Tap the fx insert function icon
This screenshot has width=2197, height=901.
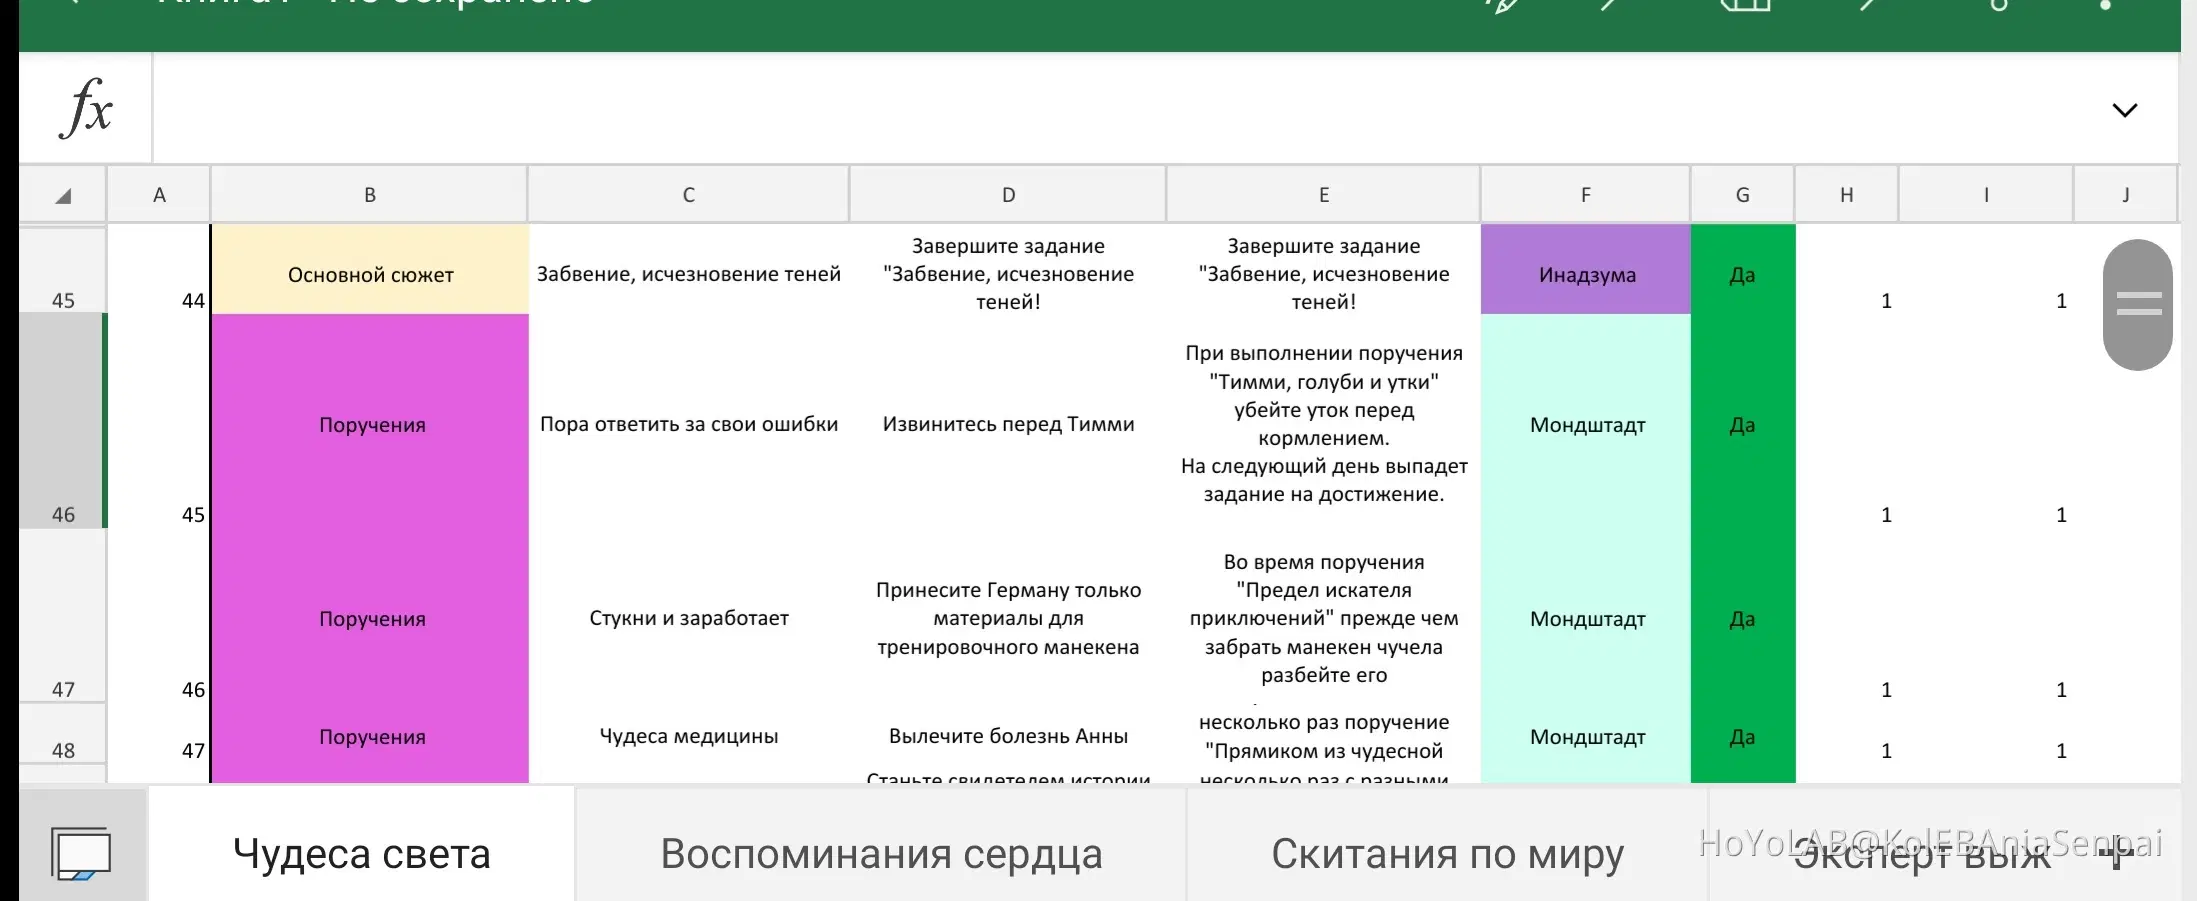pyautogui.click(x=86, y=108)
